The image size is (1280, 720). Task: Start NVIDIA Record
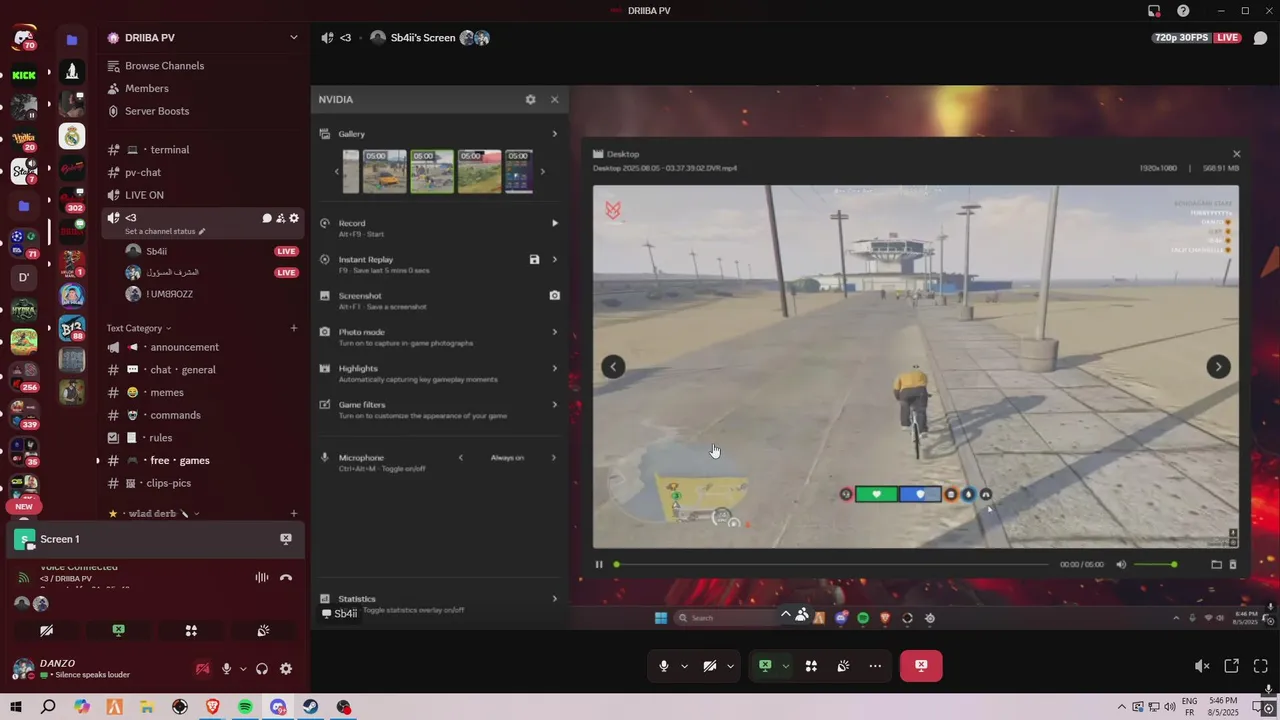coord(555,224)
